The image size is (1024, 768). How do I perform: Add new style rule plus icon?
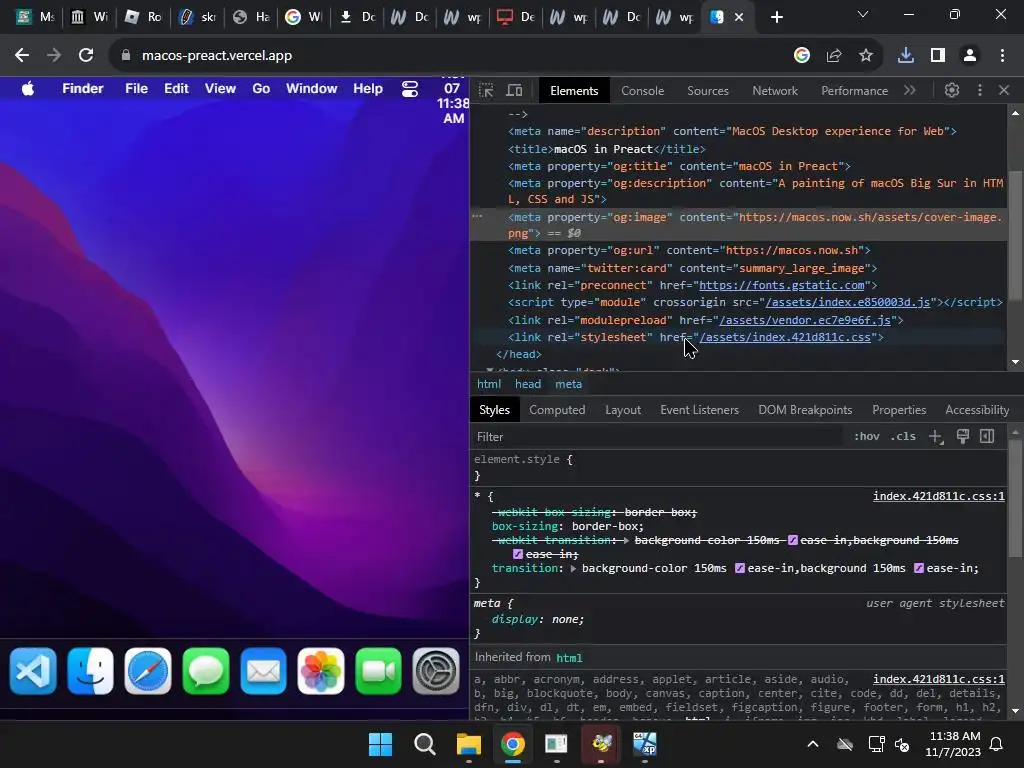[x=936, y=437]
